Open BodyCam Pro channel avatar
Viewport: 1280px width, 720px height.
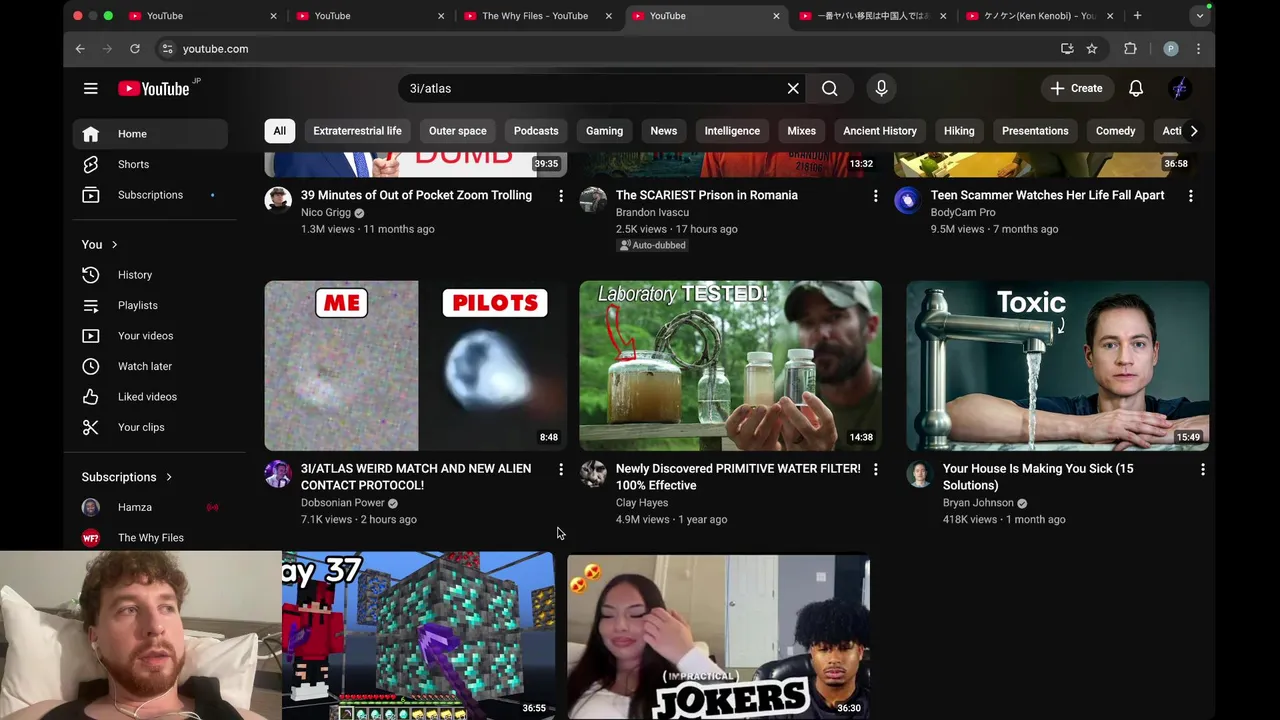click(x=907, y=200)
